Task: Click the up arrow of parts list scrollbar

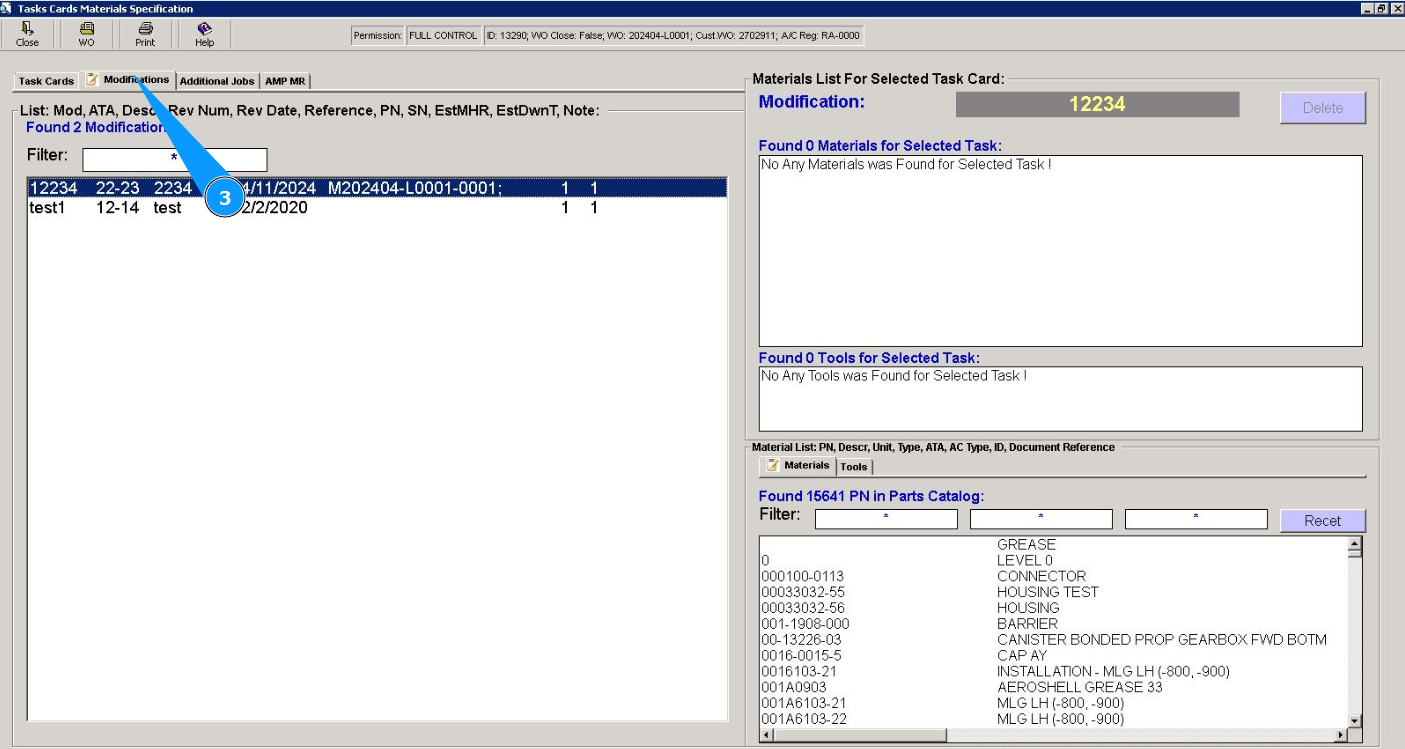Action: 1355,546
